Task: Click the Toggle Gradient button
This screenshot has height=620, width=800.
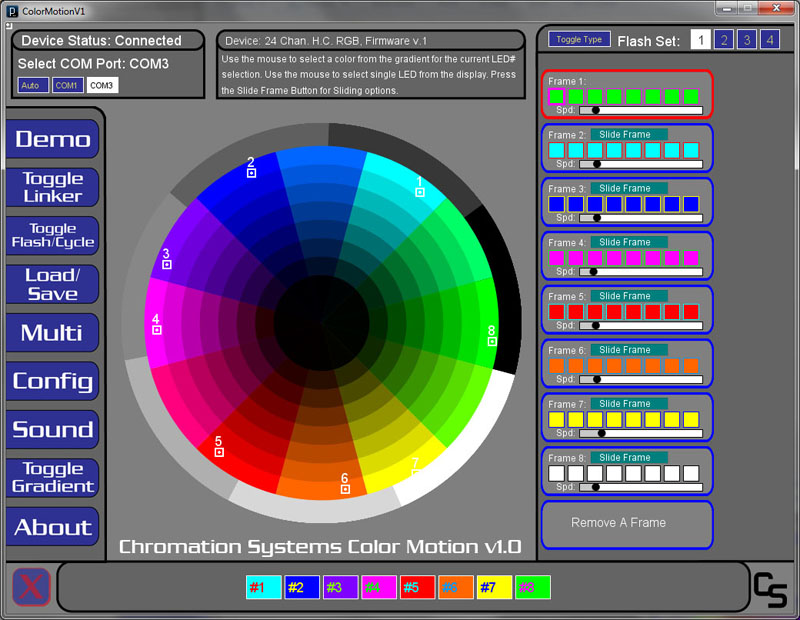Action: pyautogui.click(x=53, y=478)
